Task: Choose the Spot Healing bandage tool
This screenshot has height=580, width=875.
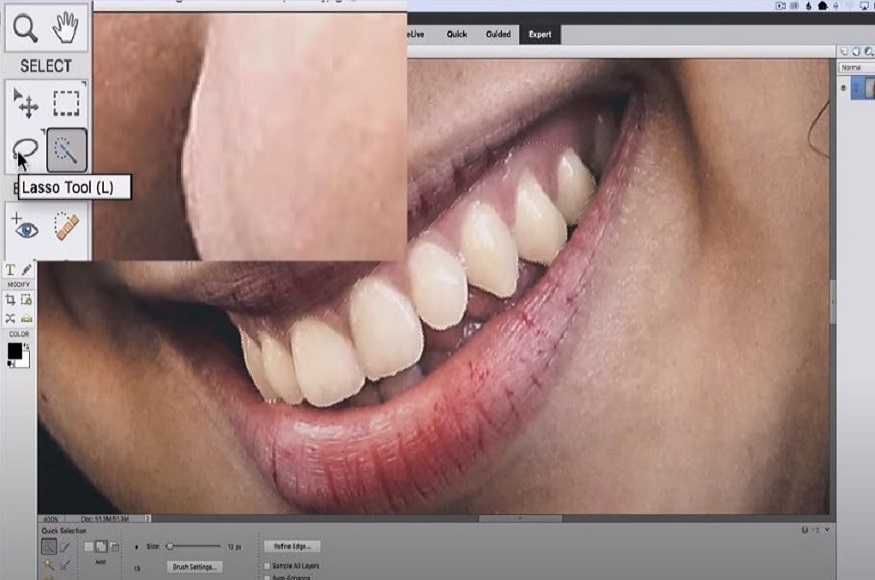Action: pos(66,226)
